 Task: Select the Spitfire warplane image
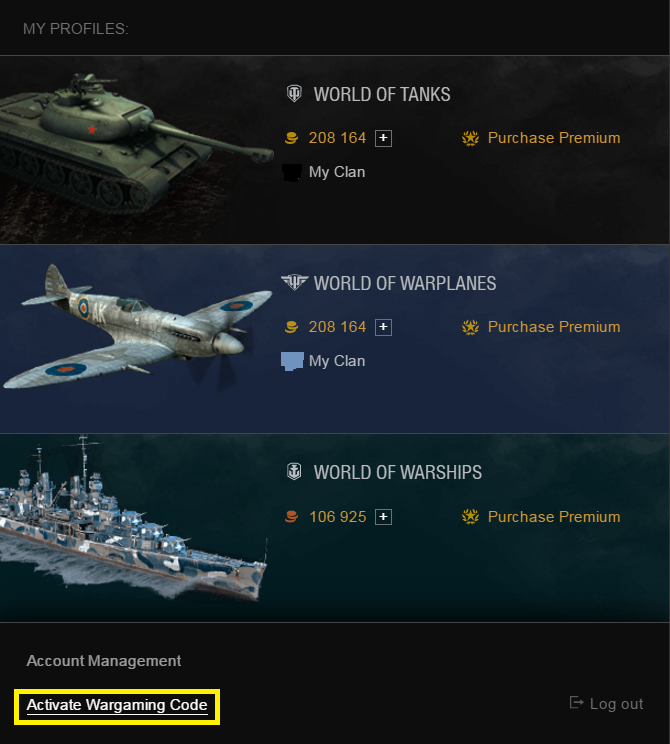coord(138,327)
